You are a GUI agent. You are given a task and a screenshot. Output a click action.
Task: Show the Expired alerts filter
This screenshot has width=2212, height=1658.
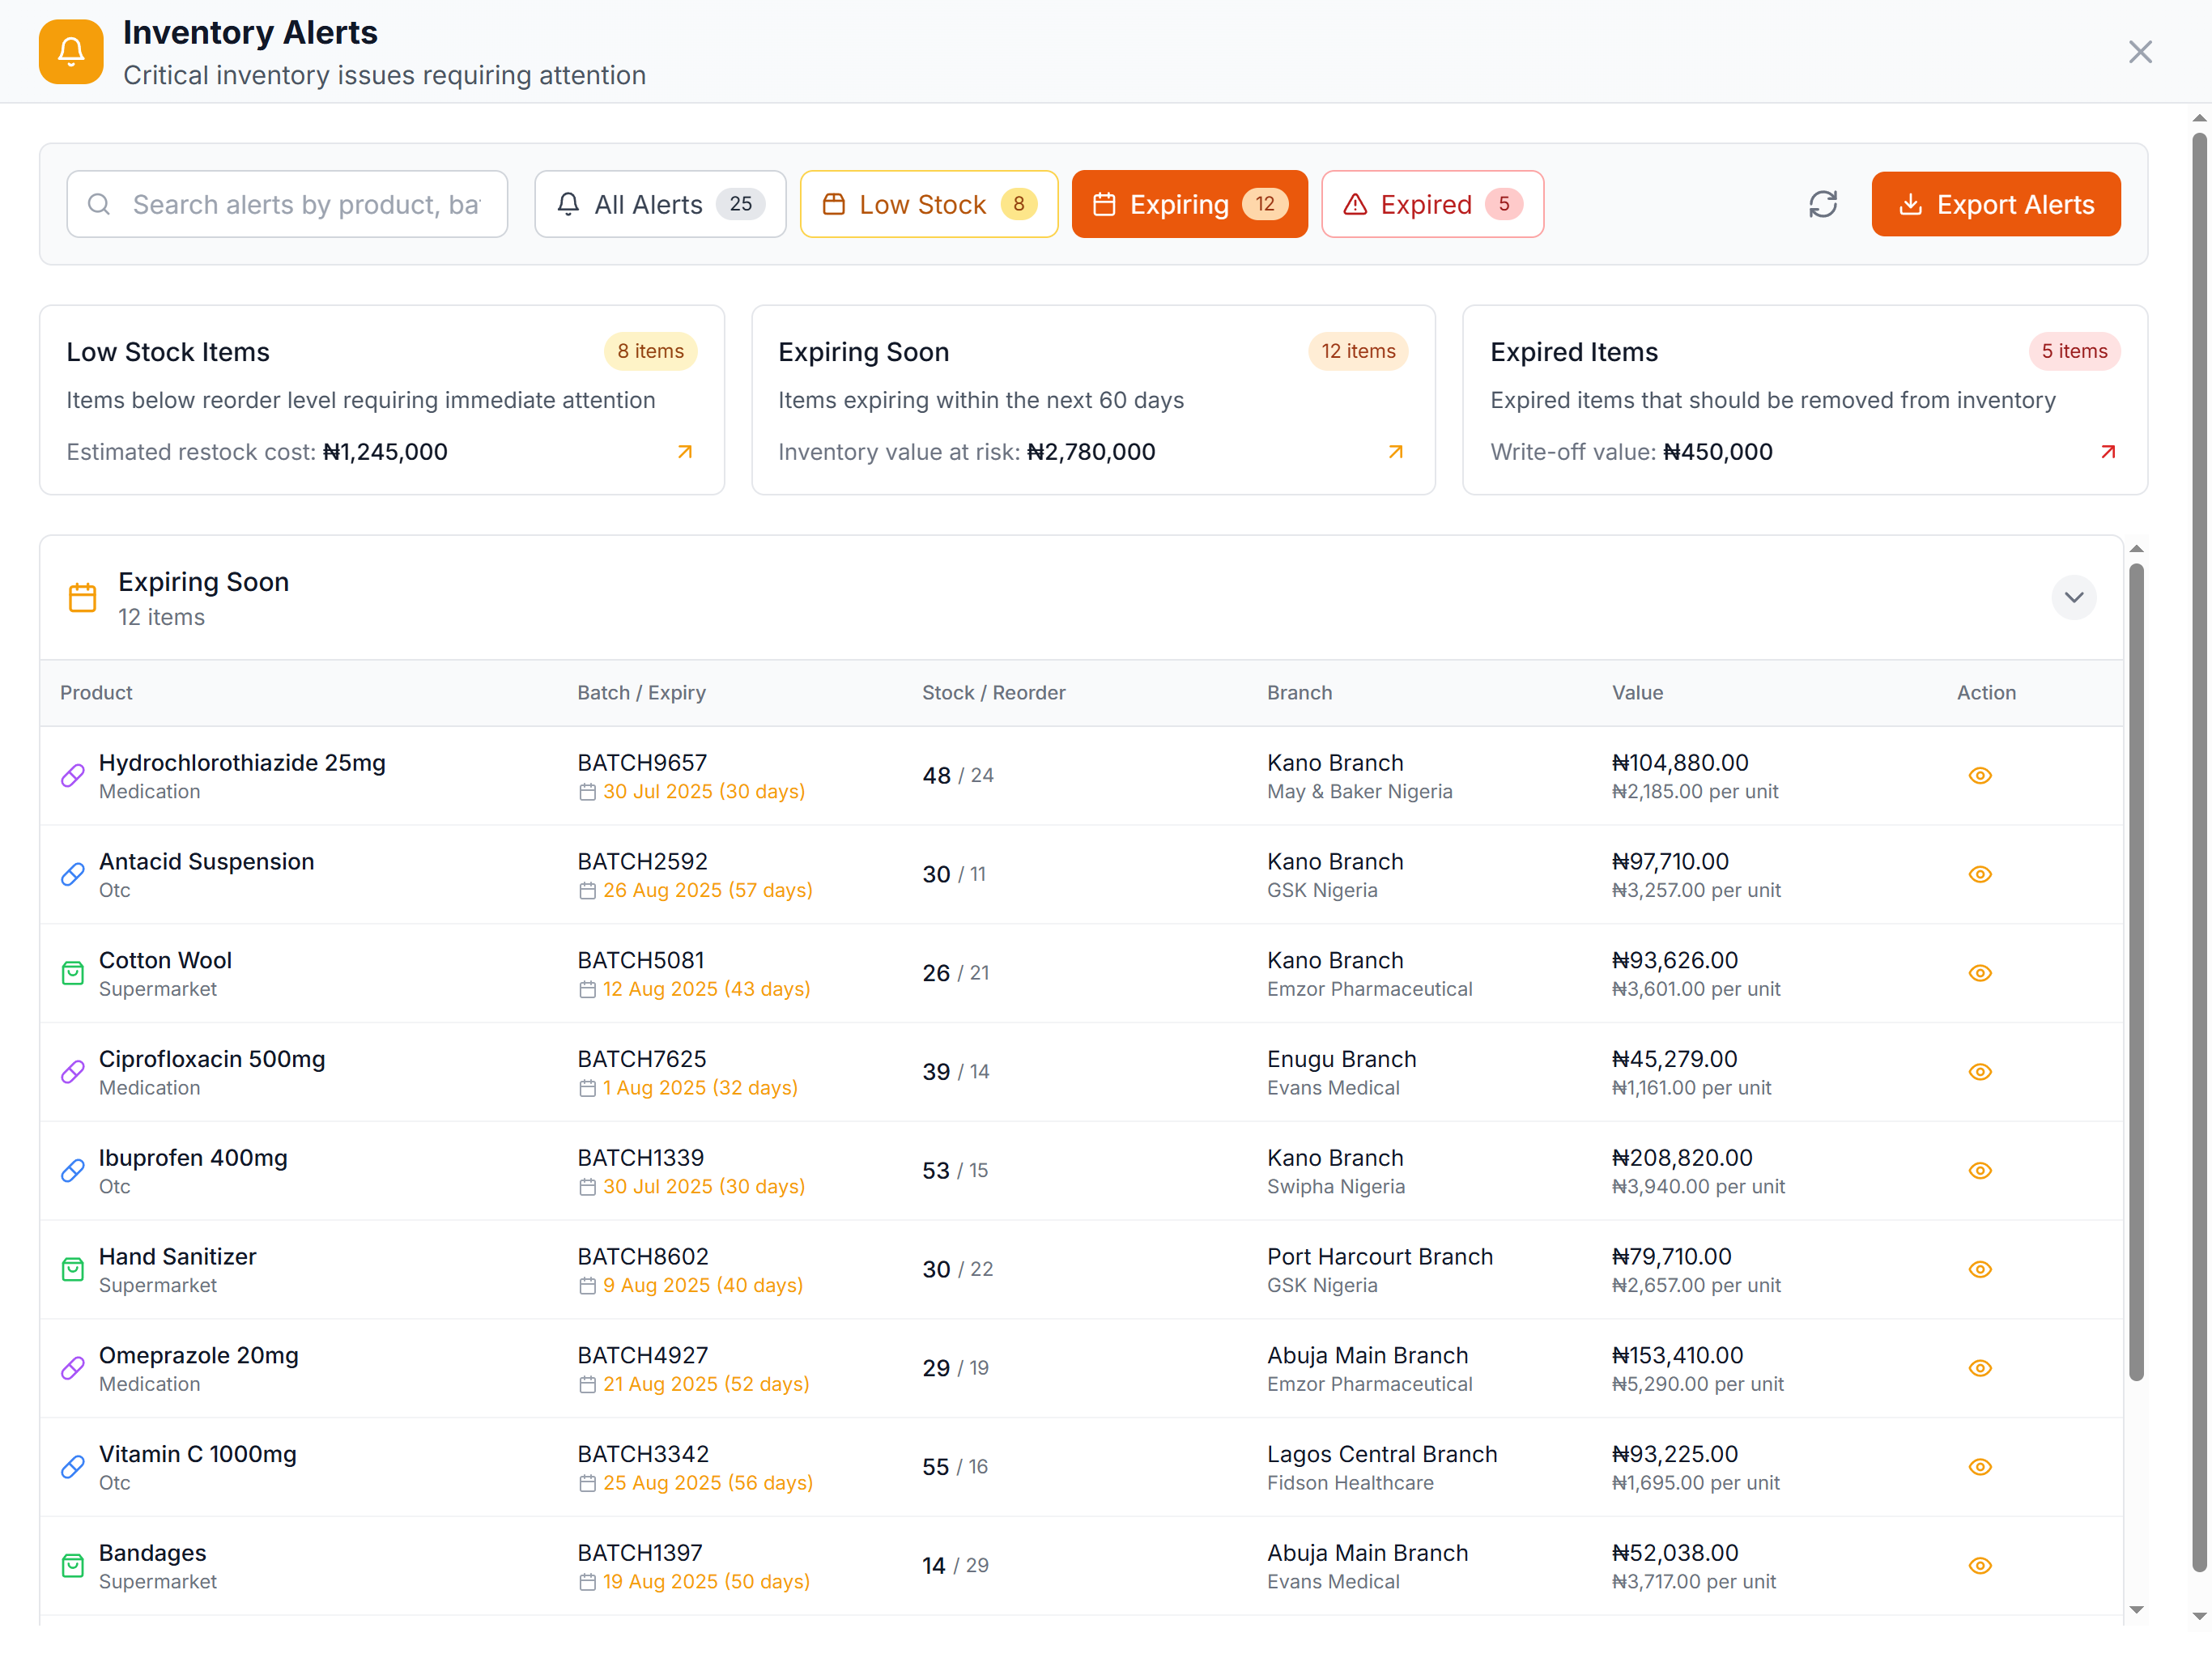coord(1431,204)
